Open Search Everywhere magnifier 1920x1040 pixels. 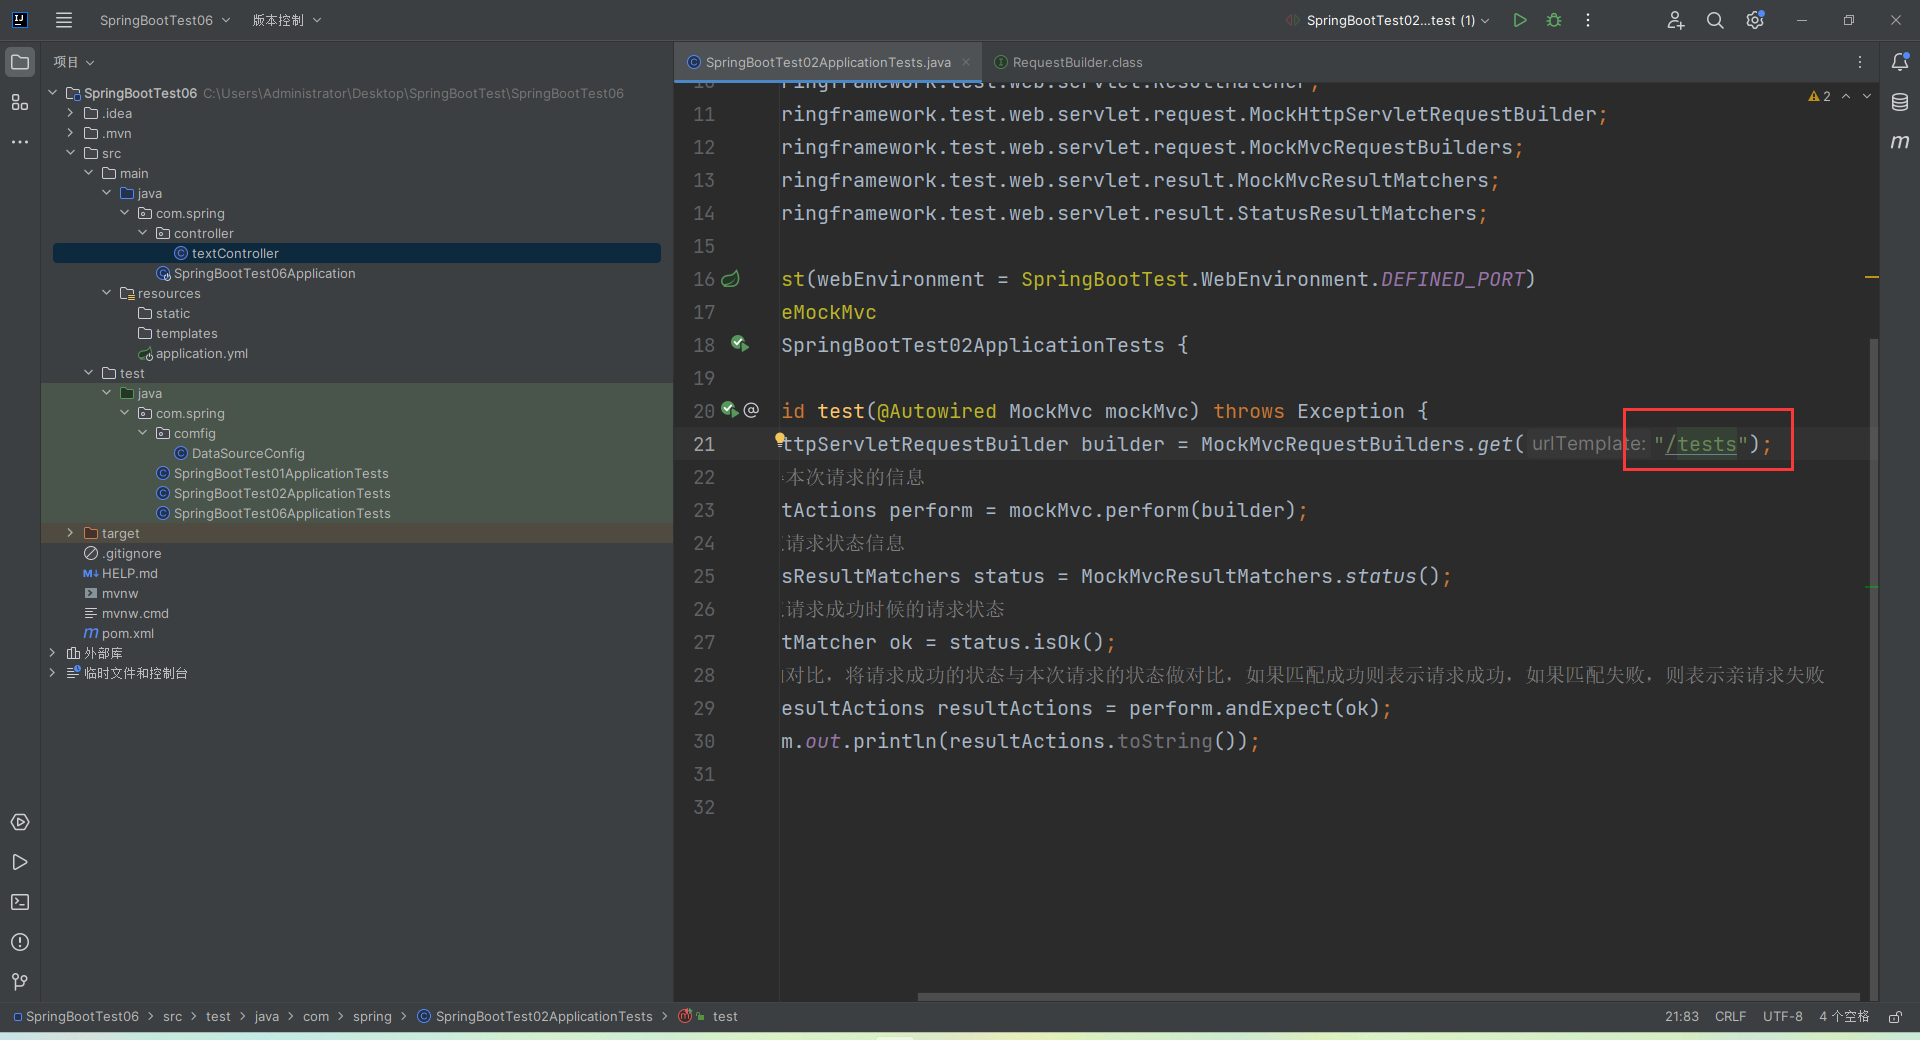point(1715,20)
